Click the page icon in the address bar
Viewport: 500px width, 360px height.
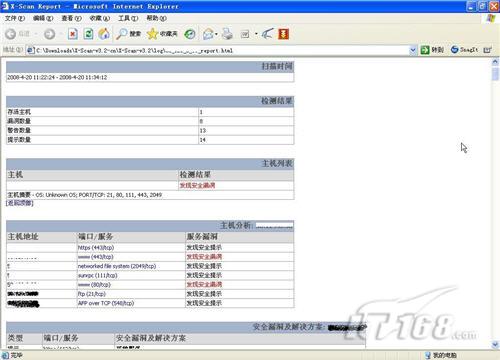pos(30,50)
